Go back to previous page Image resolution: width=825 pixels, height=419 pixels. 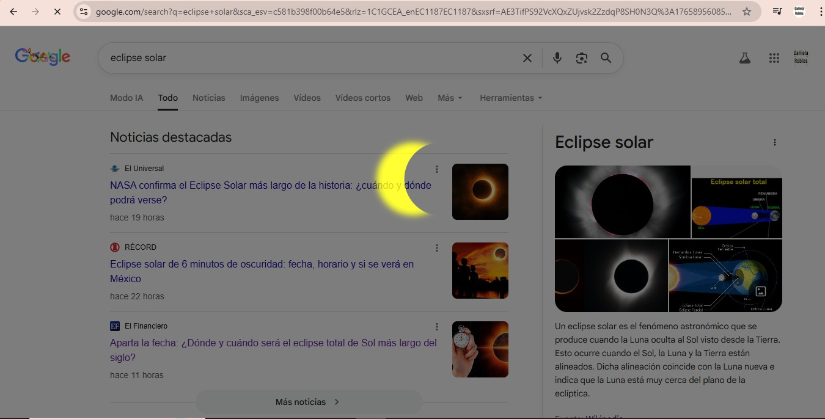13,11
